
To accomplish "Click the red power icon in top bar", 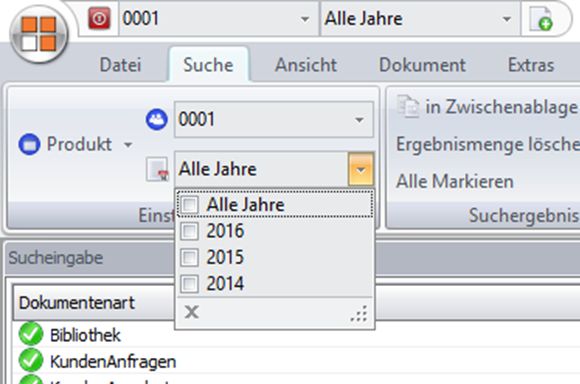I will (x=99, y=18).
